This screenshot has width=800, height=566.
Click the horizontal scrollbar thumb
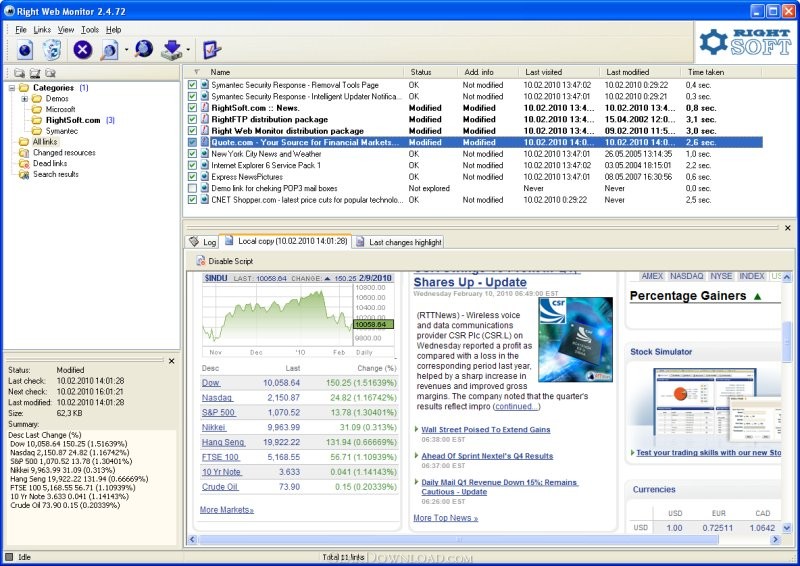458,539
